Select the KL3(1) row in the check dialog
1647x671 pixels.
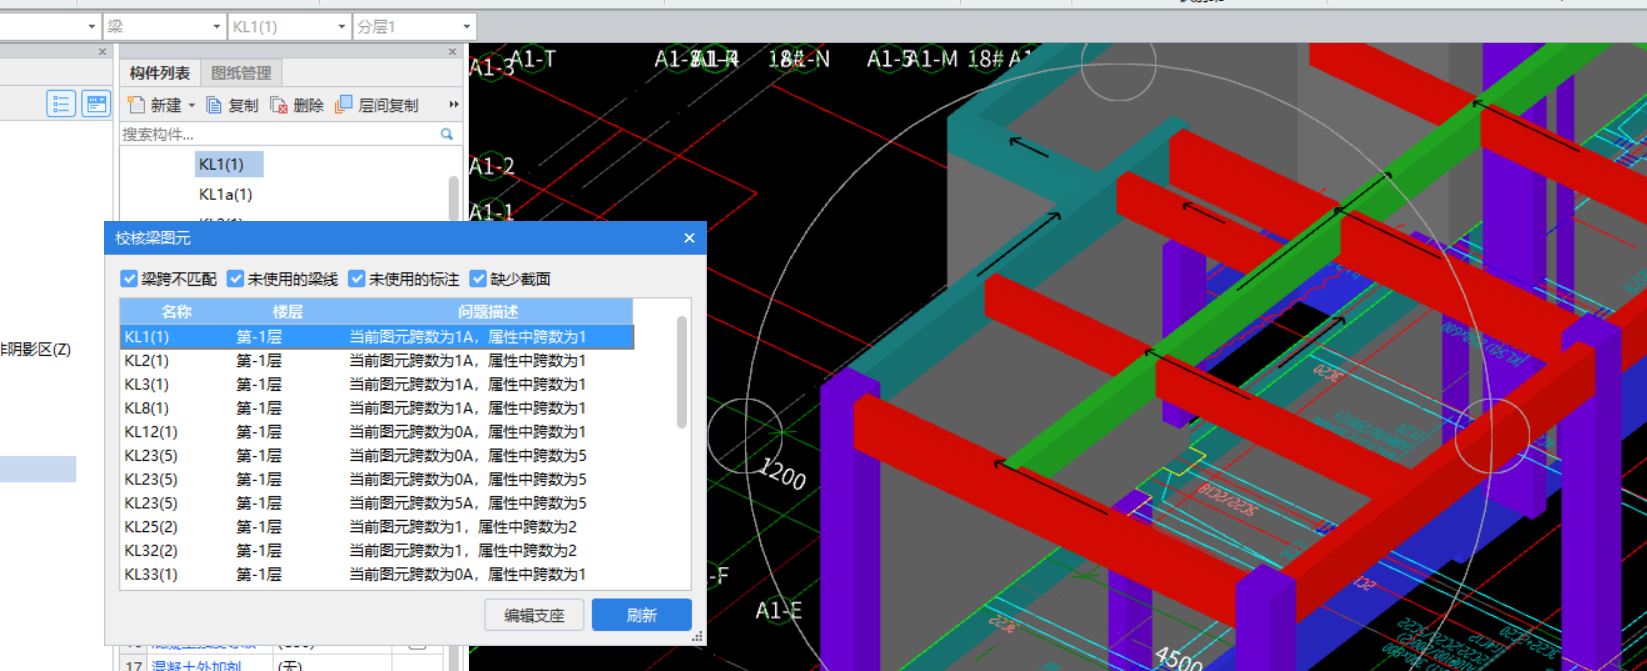click(377, 384)
